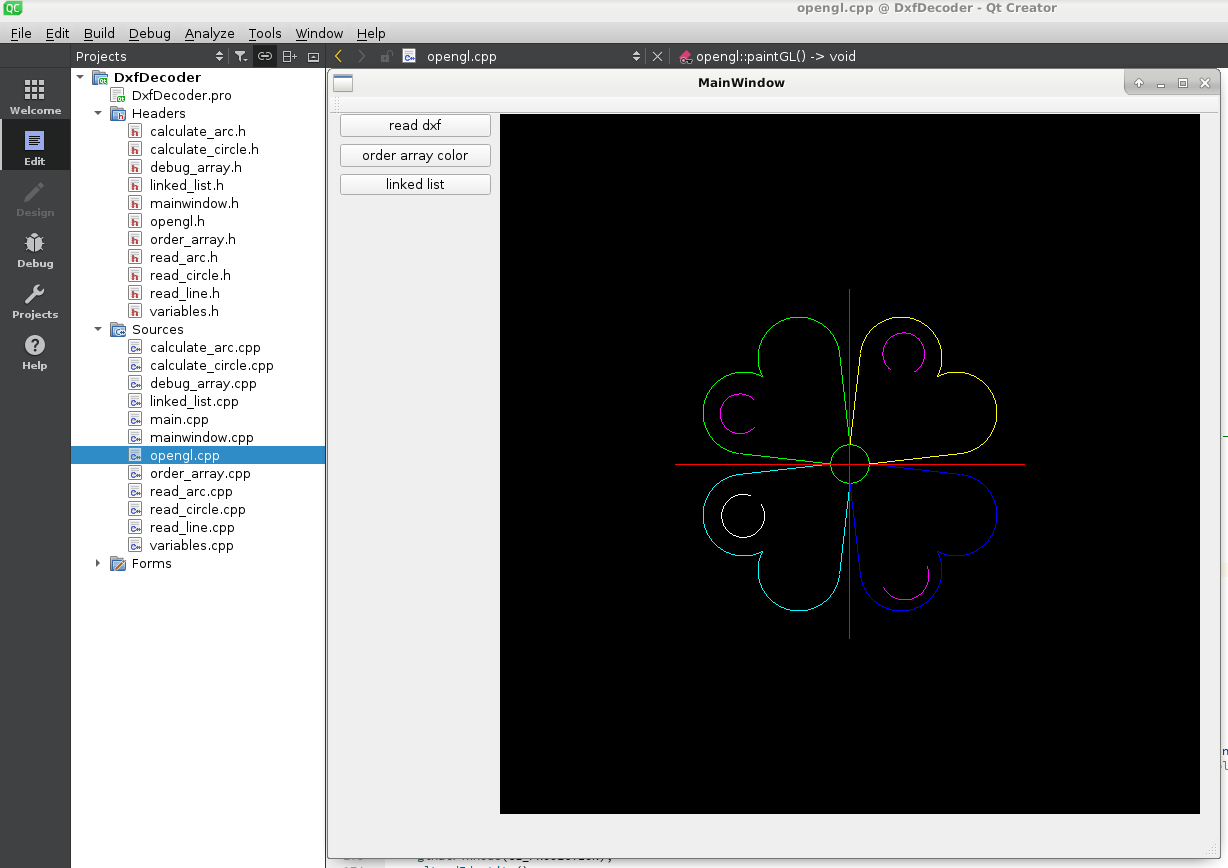Select read_arc.cpp source file
This screenshot has width=1228, height=868.
coord(191,491)
